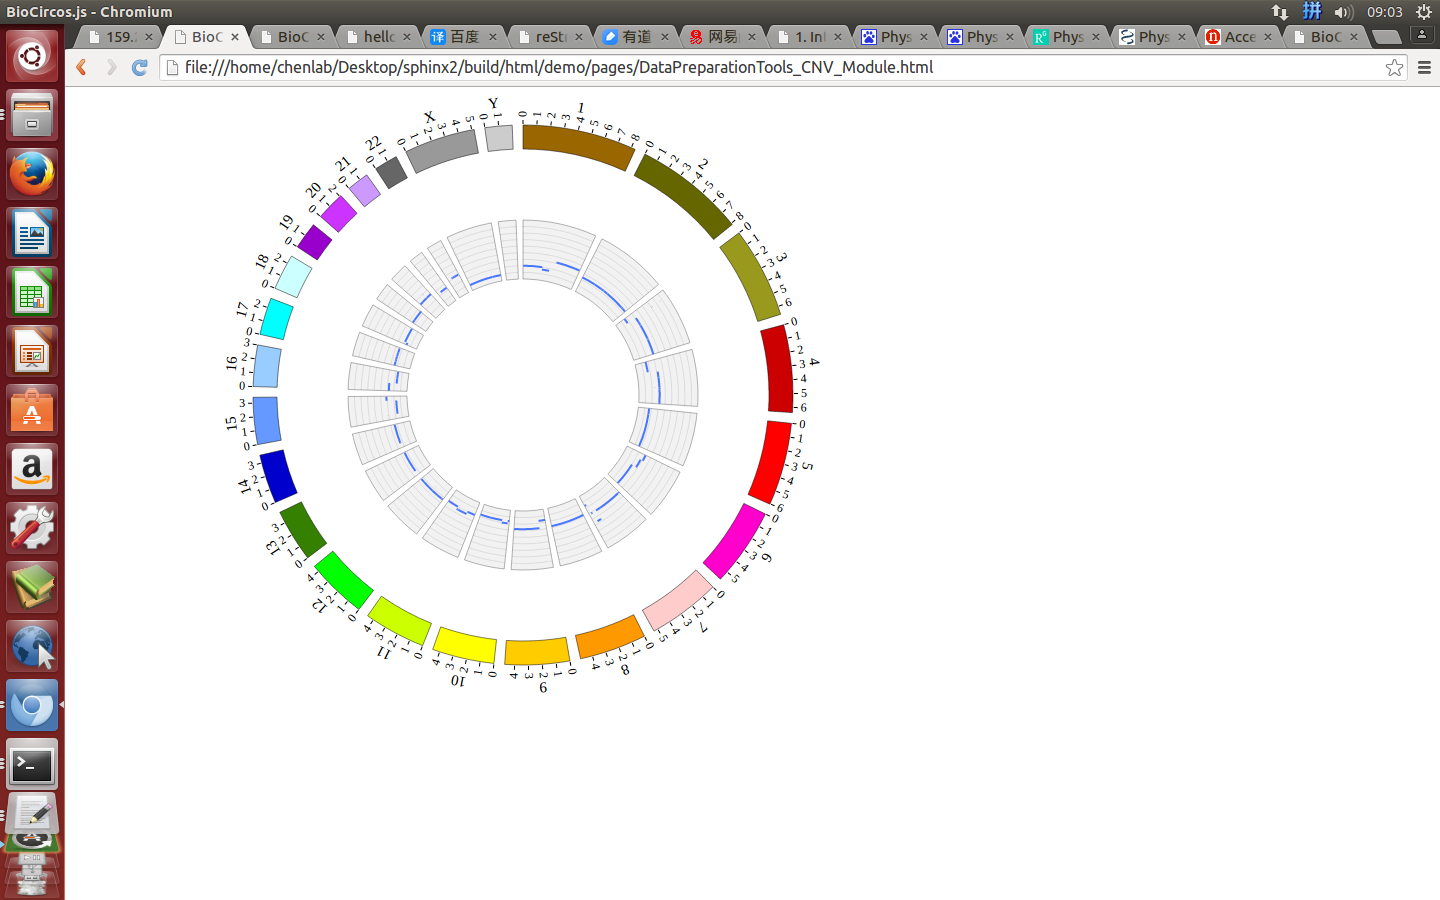1440x900 pixels.
Task: Close the active BioC tab
Action: click(235, 37)
